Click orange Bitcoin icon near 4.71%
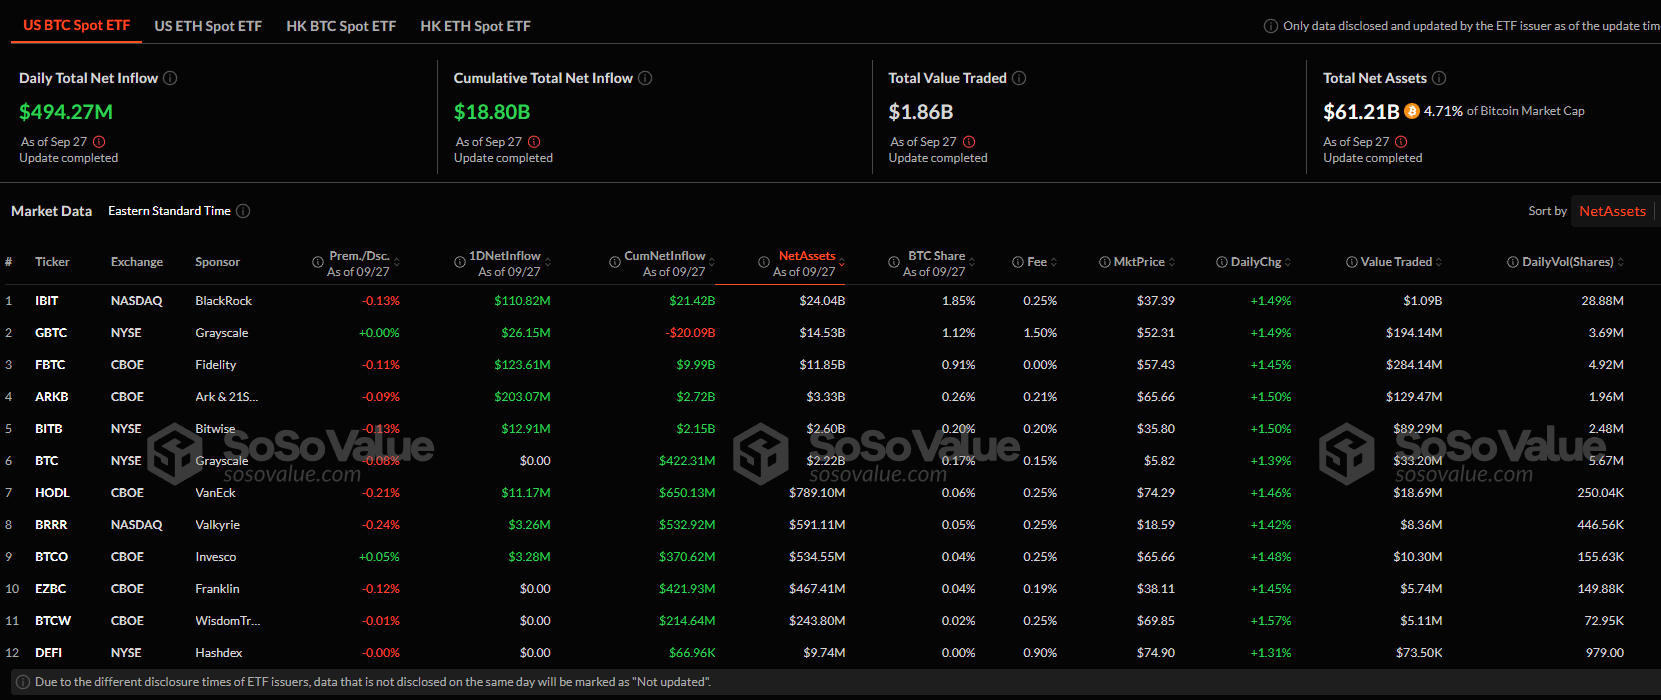Screen dimensions: 1661x700 pyautogui.click(x=1412, y=111)
